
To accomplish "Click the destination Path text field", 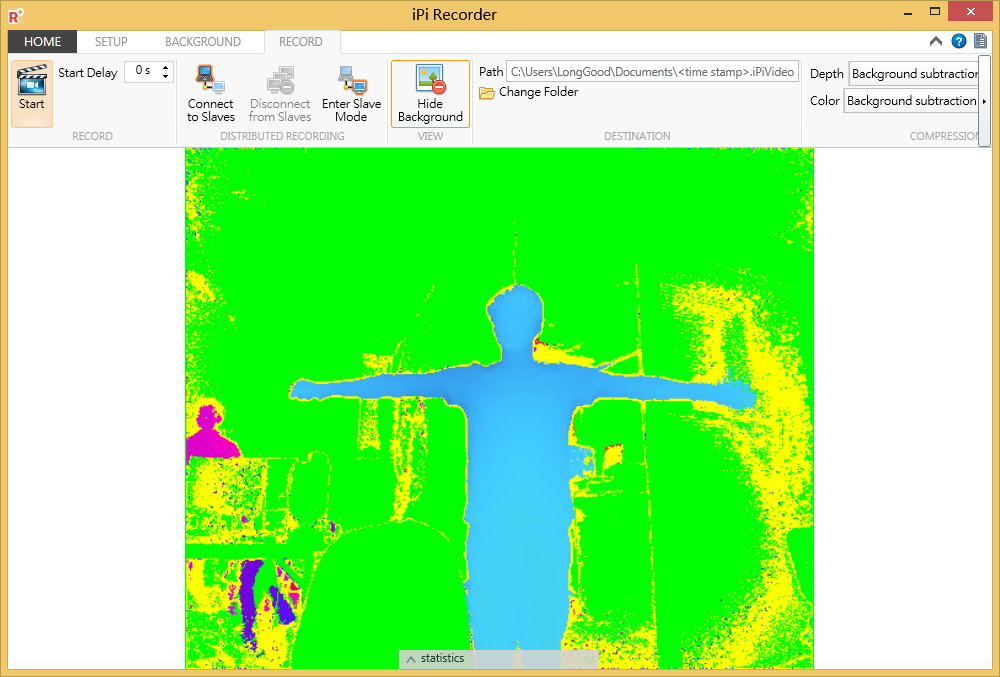I will click(x=652, y=72).
